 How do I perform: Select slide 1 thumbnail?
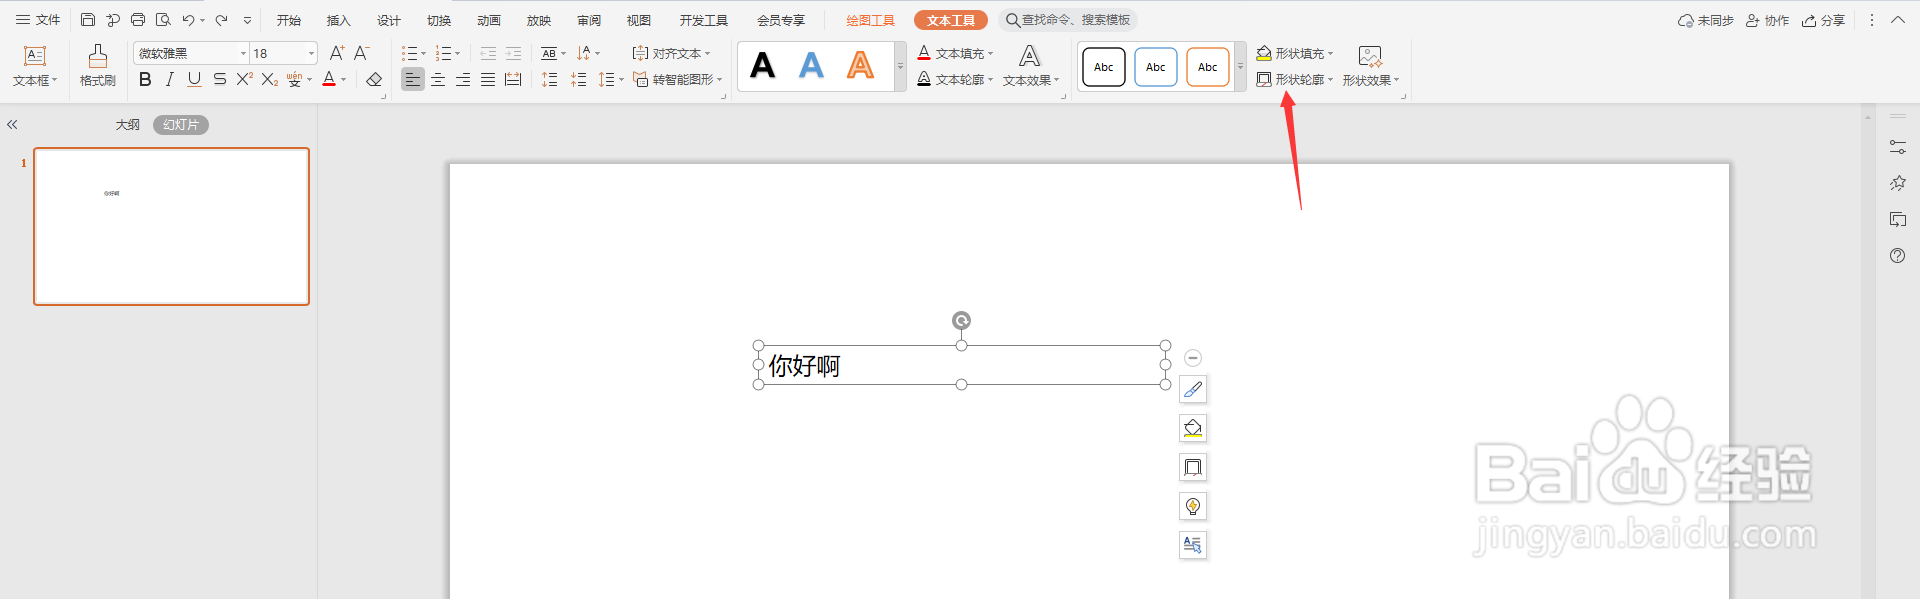pyautogui.click(x=172, y=226)
